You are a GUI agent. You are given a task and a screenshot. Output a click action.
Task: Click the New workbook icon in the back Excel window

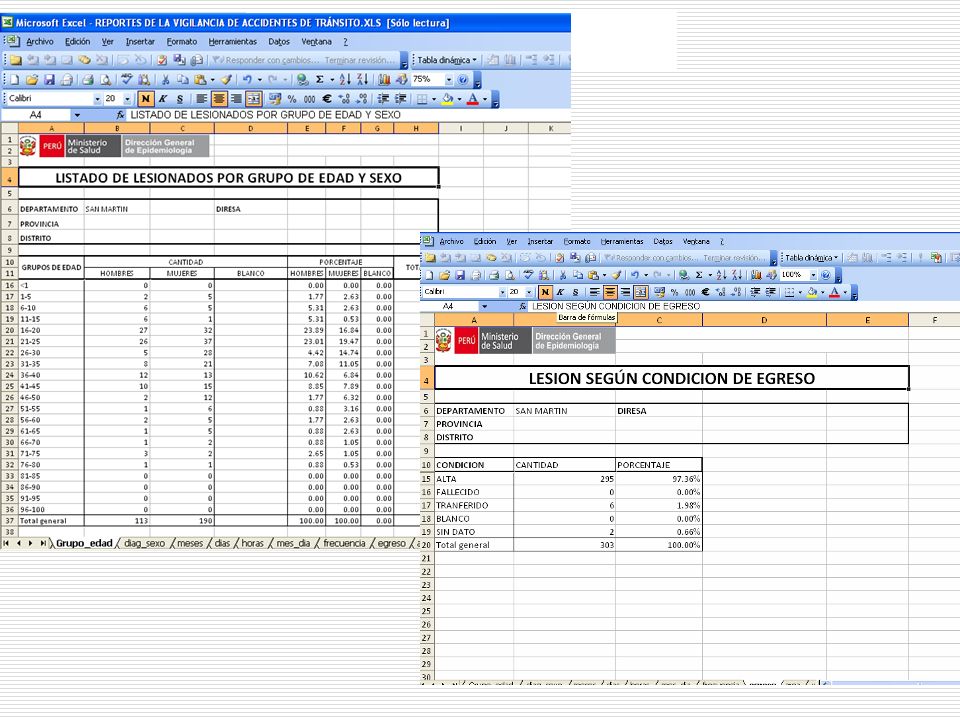coord(14,80)
